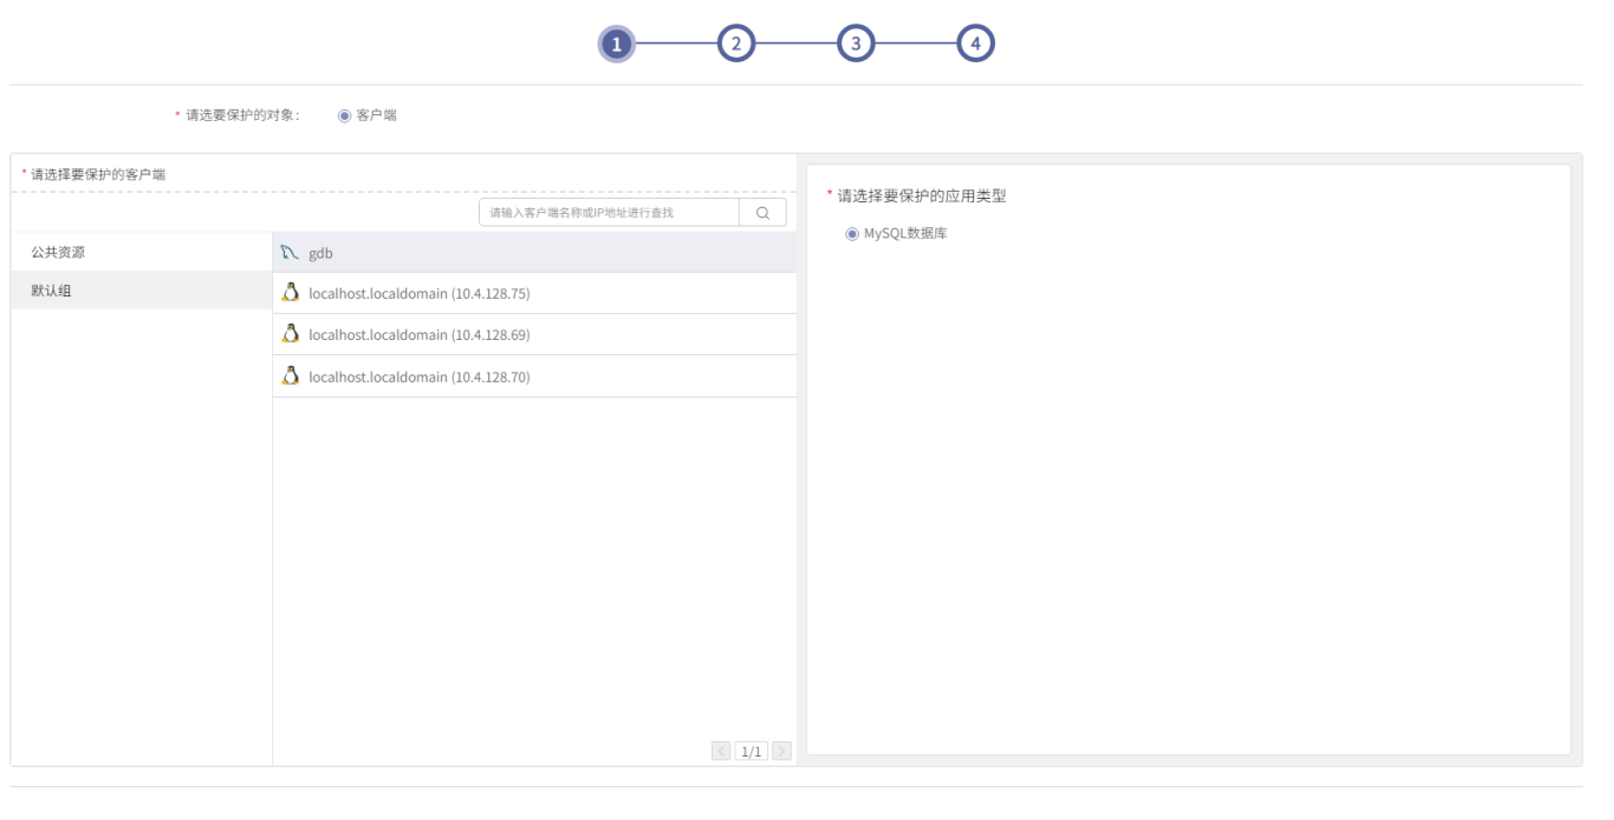The width and height of the screenshot is (1614, 820).
Task: Select the 客户端 radio button
Action: (344, 116)
